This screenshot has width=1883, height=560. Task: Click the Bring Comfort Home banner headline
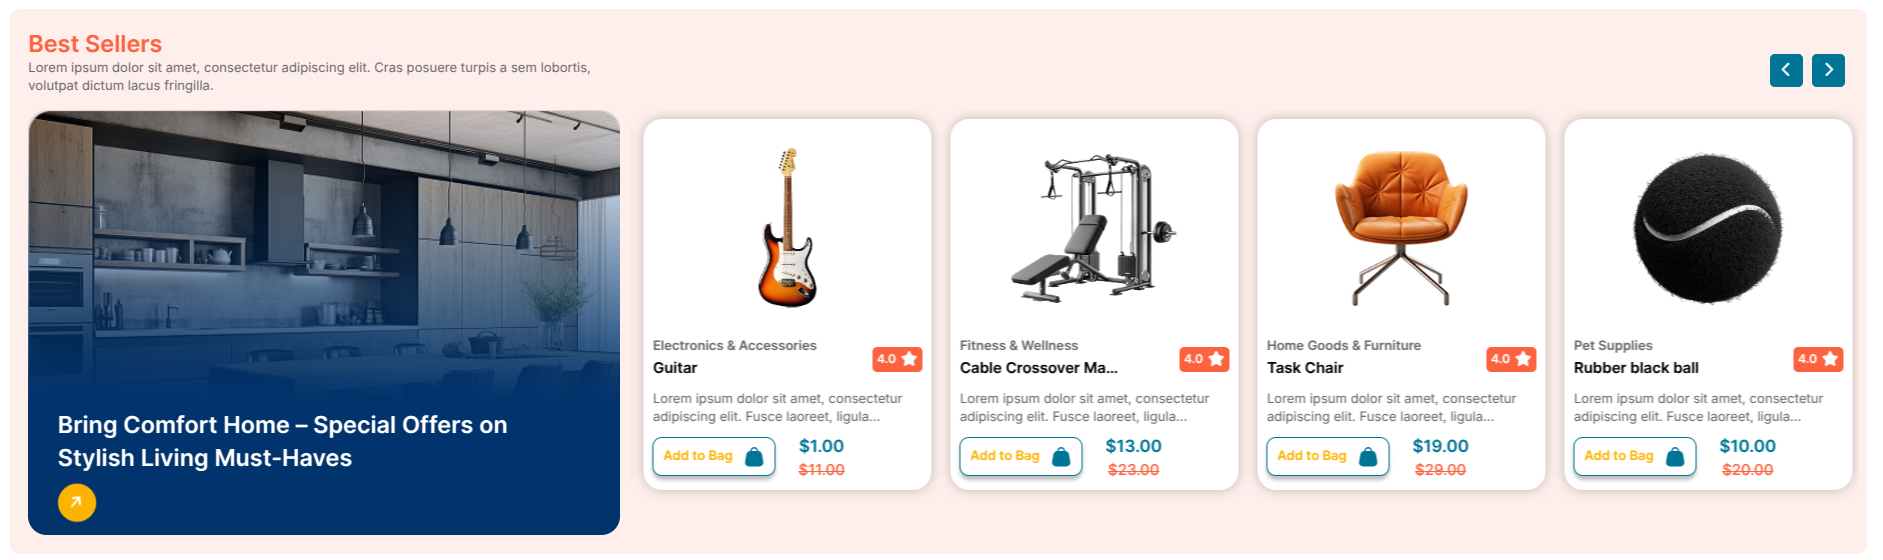pyautogui.click(x=282, y=441)
